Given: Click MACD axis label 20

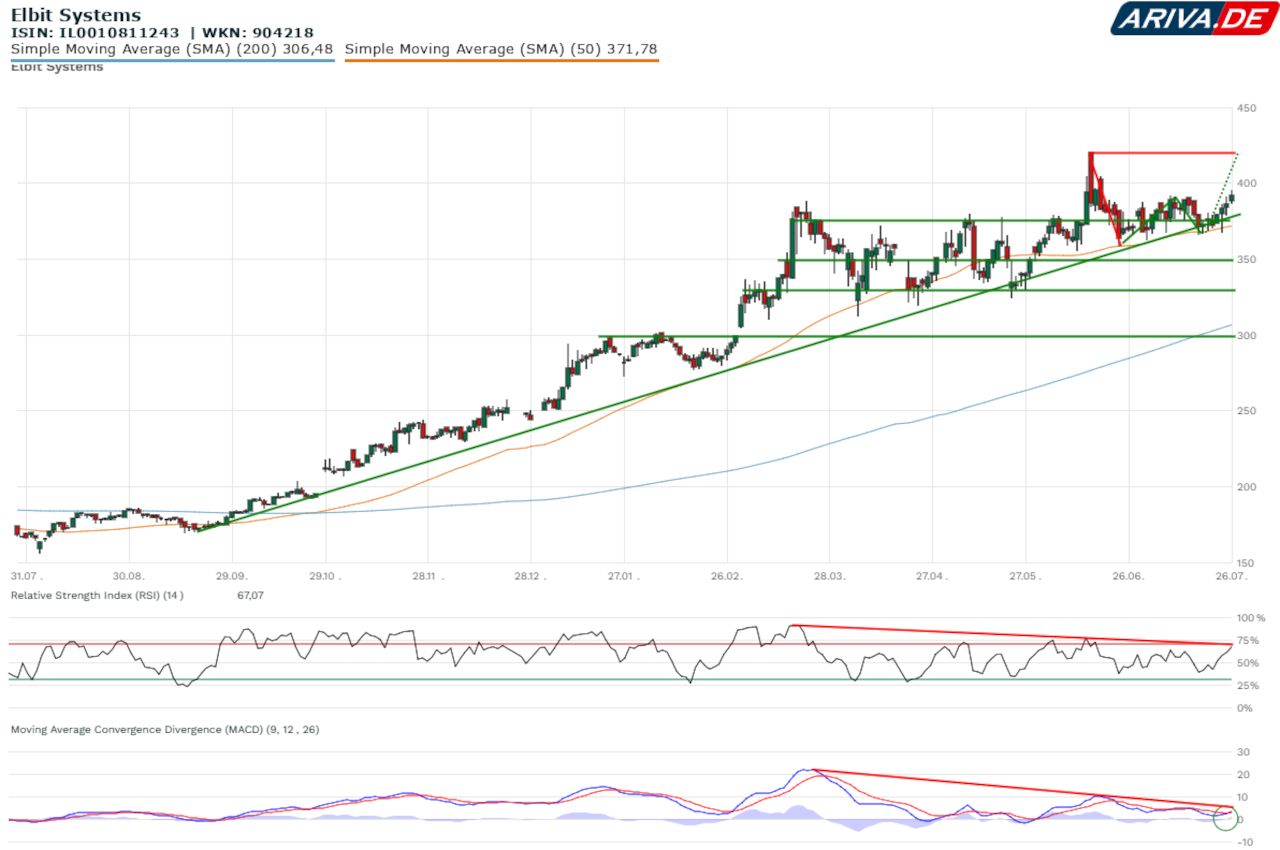Looking at the screenshot, I should [x=1245, y=775].
